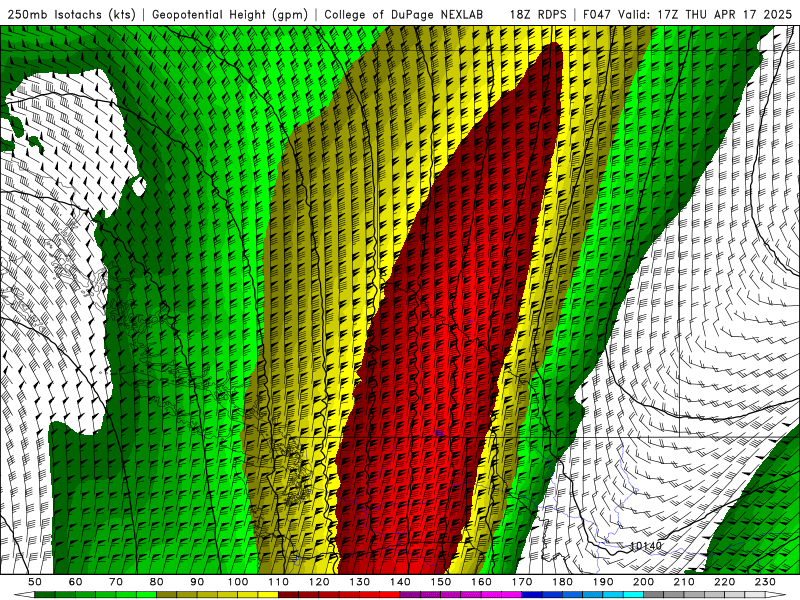Click the 150 value on the color scale
This screenshot has height=600, width=800.
click(441, 582)
